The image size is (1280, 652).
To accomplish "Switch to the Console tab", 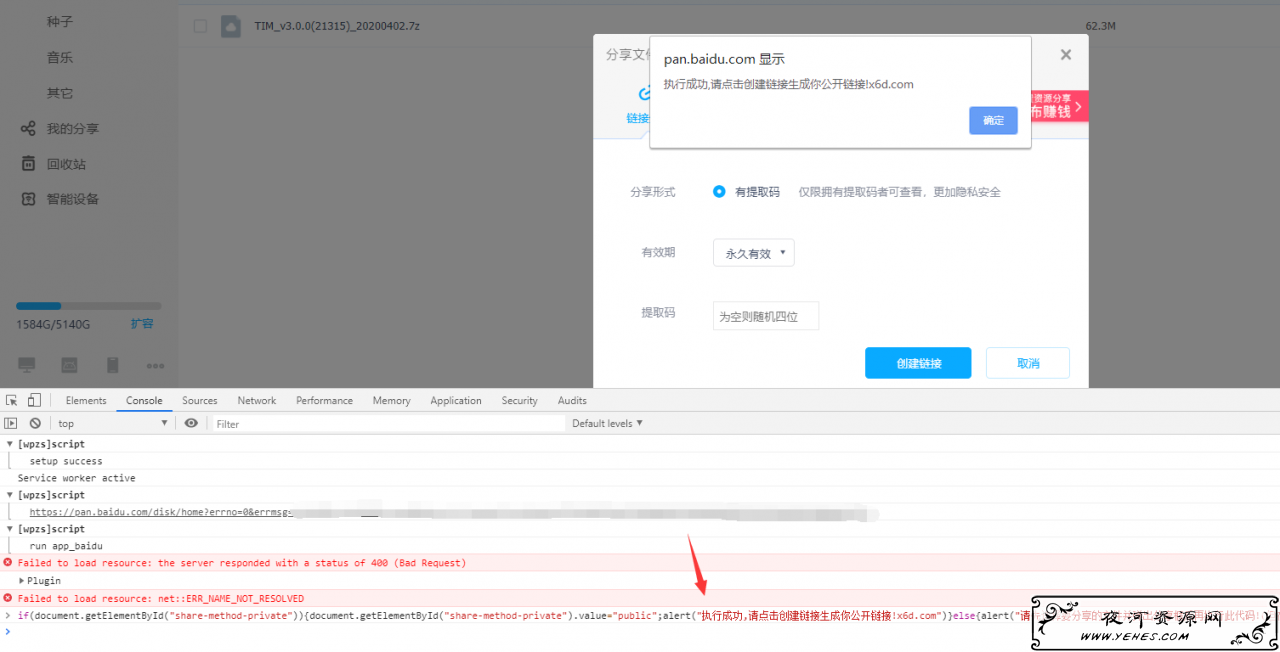I will coord(144,400).
